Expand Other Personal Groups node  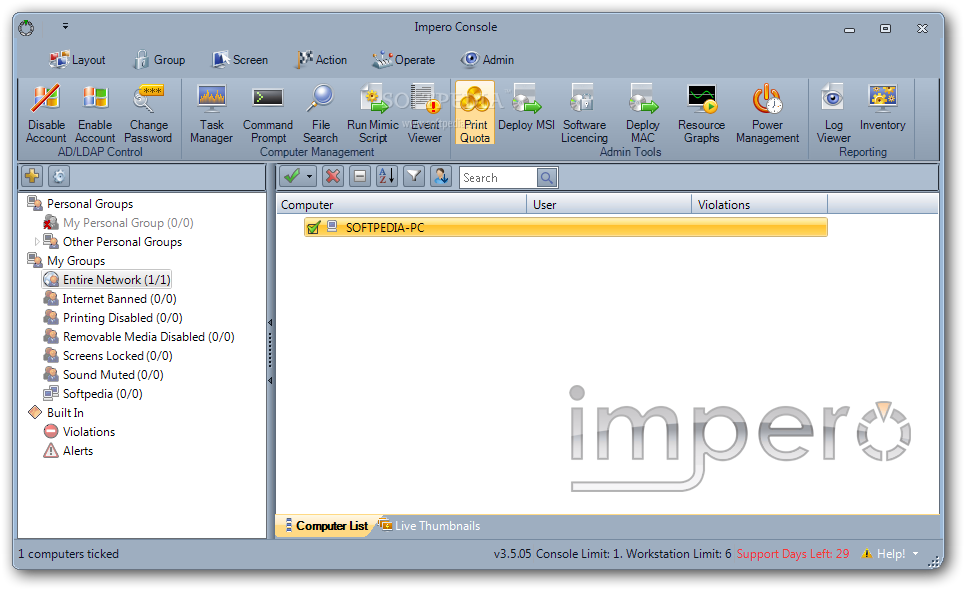pyautogui.click(x=36, y=242)
